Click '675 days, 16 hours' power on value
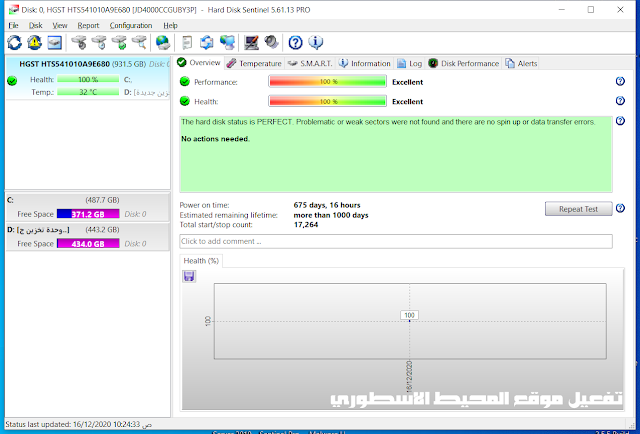640x434 pixels. coord(327,205)
